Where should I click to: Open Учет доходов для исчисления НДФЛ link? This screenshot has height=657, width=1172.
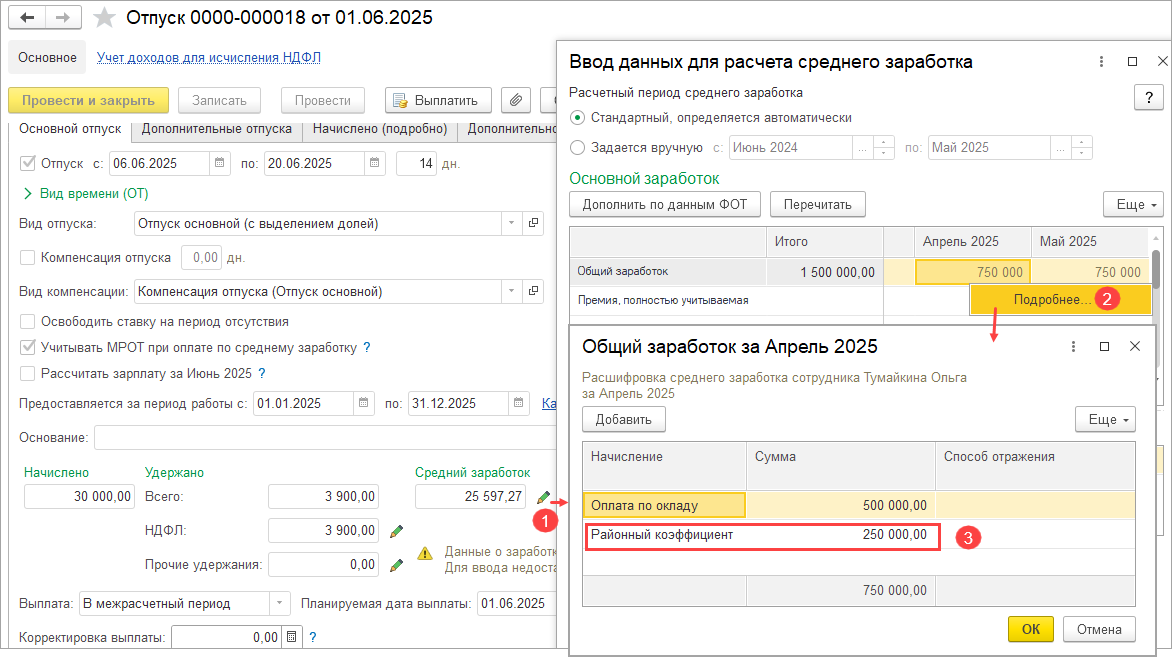click(x=209, y=58)
